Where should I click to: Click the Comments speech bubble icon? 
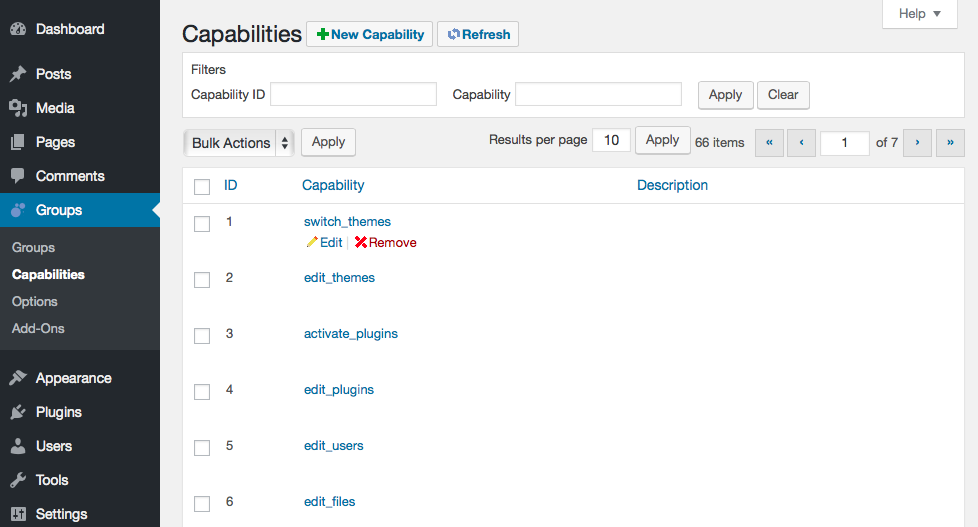[18, 176]
